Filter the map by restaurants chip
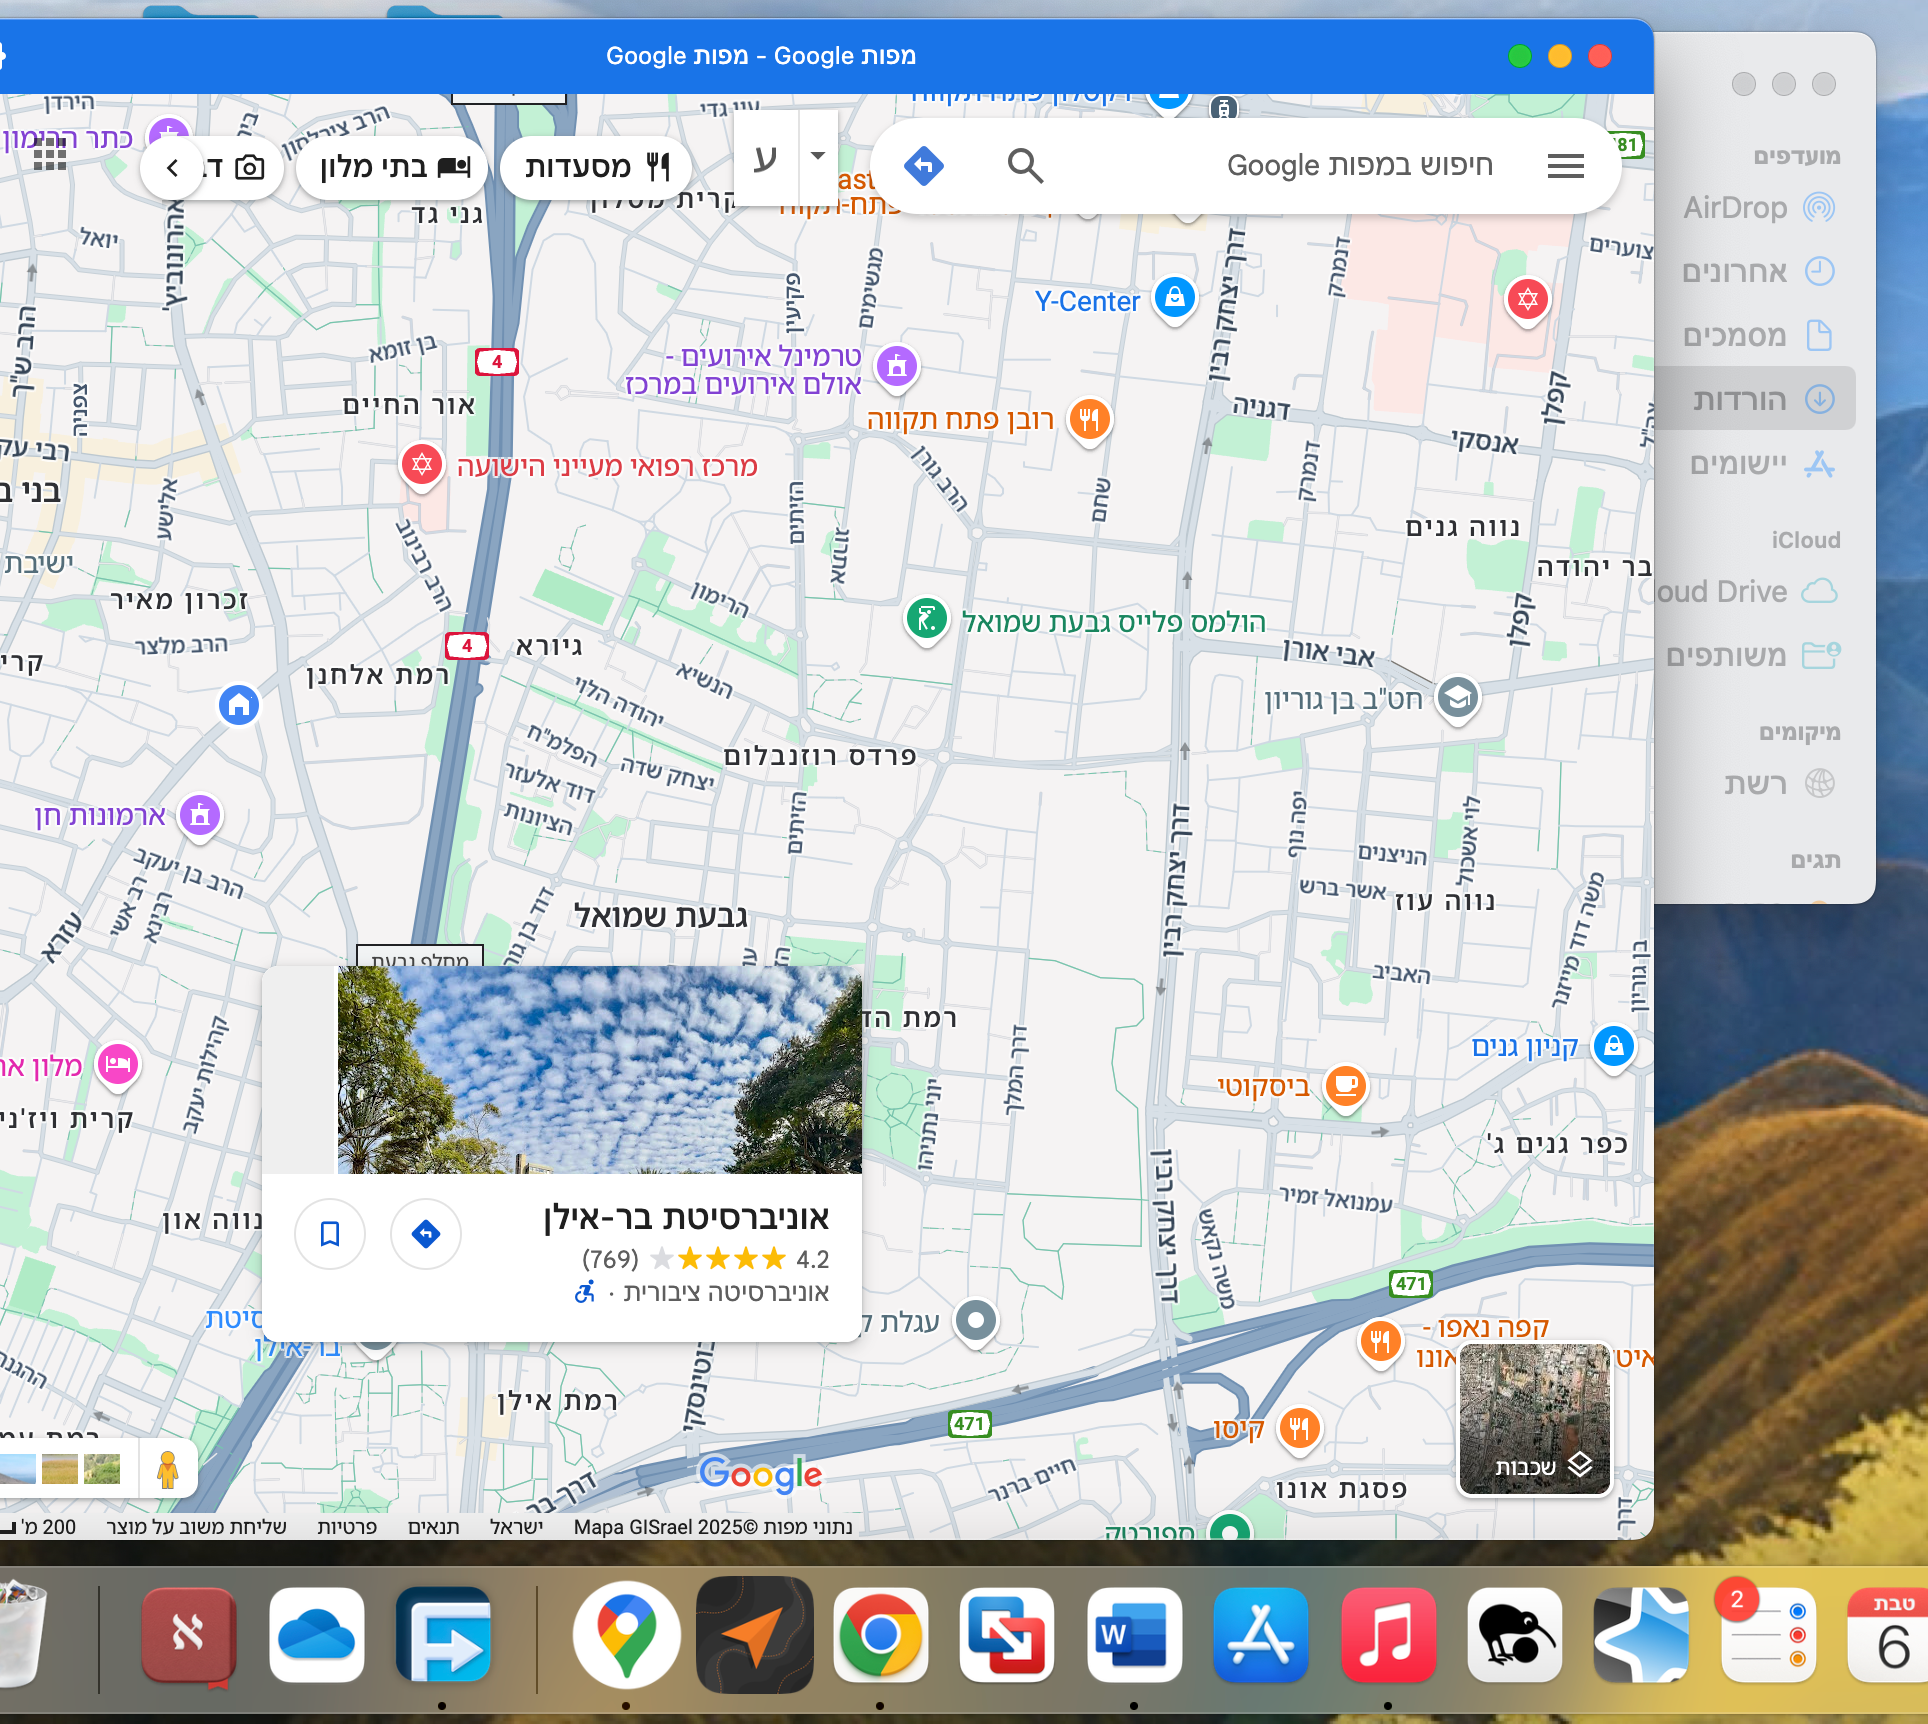Image resolution: width=1928 pixels, height=1724 pixels. click(x=596, y=167)
